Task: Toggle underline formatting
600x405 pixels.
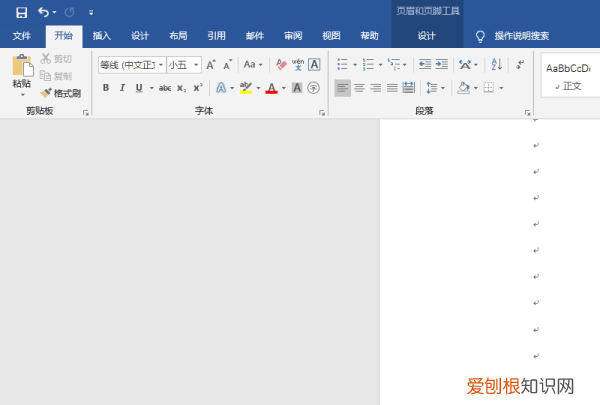Action: click(x=139, y=88)
